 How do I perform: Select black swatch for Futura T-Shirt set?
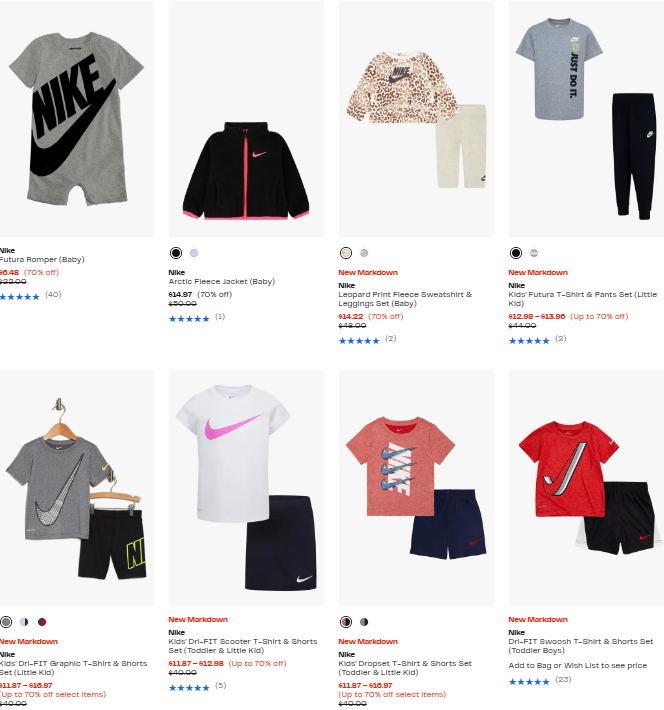tap(515, 253)
